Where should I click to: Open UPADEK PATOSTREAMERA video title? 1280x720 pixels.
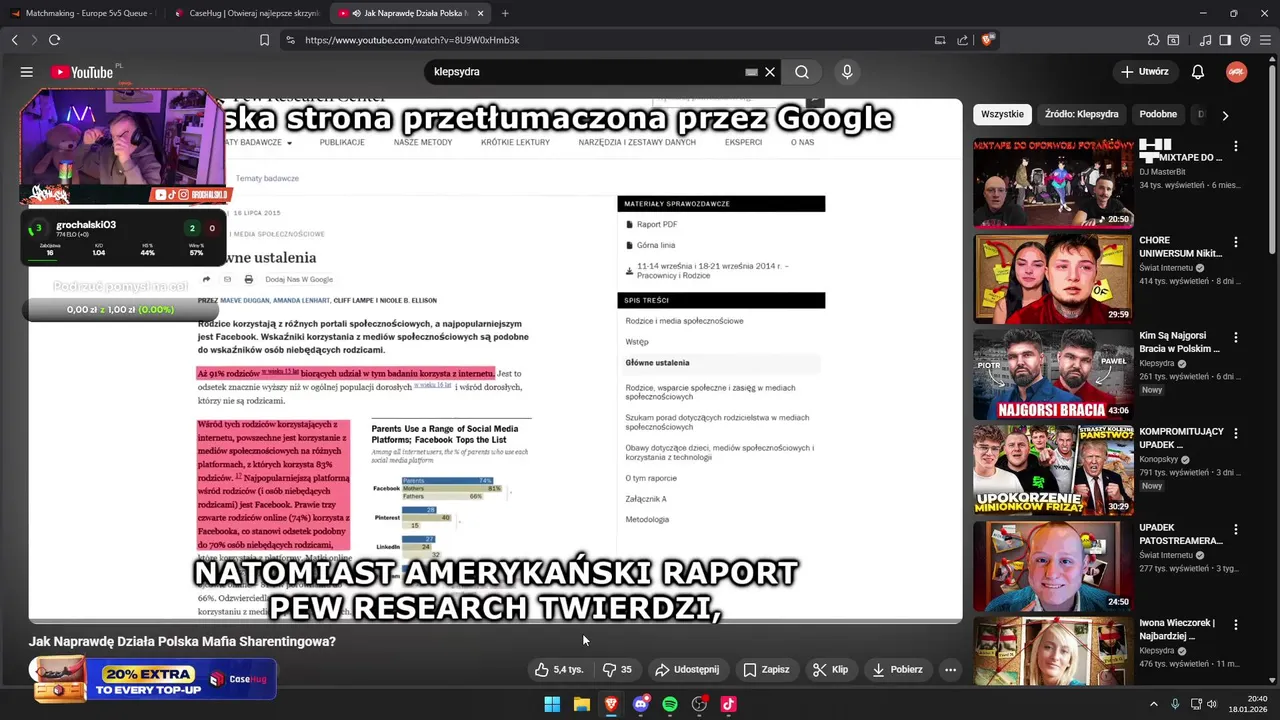pyautogui.click(x=1181, y=533)
